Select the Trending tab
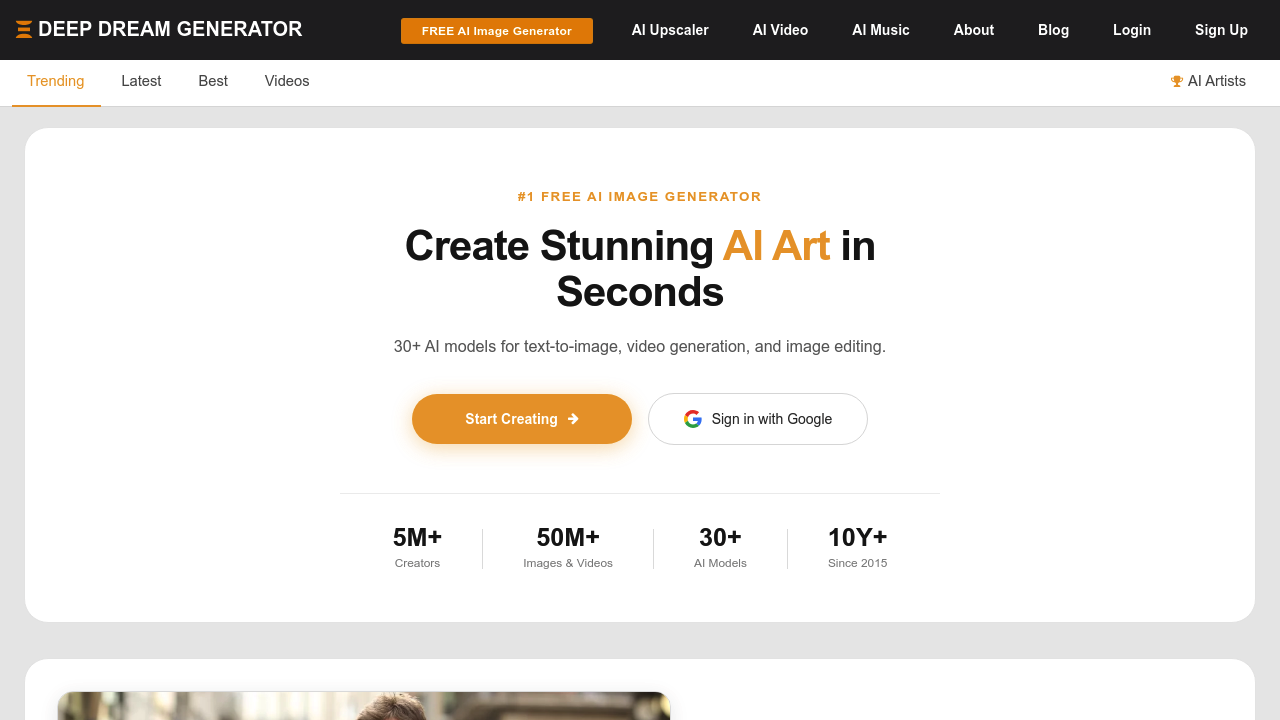This screenshot has height=720, width=1280. coord(56,81)
